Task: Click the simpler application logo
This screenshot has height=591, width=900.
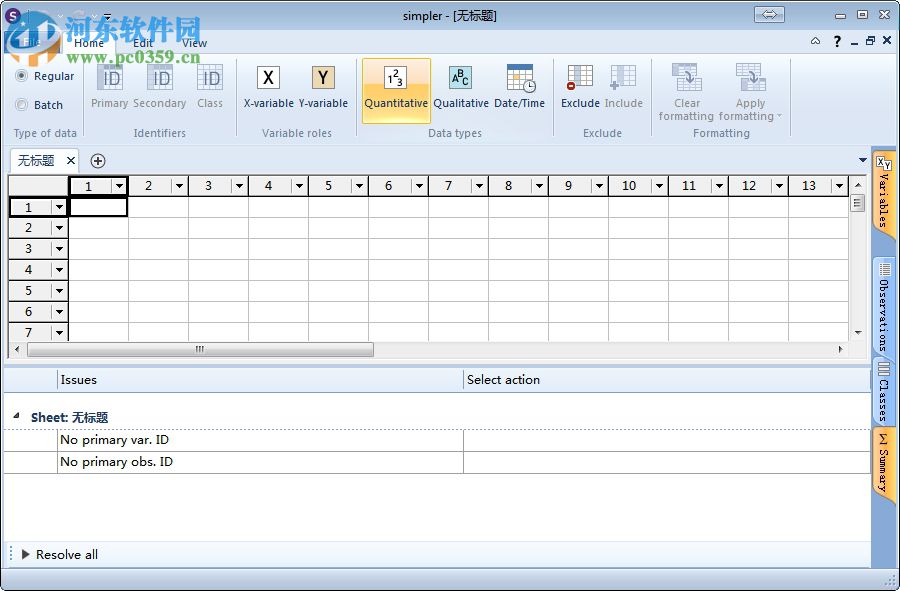Action: [x=13, y=16]
